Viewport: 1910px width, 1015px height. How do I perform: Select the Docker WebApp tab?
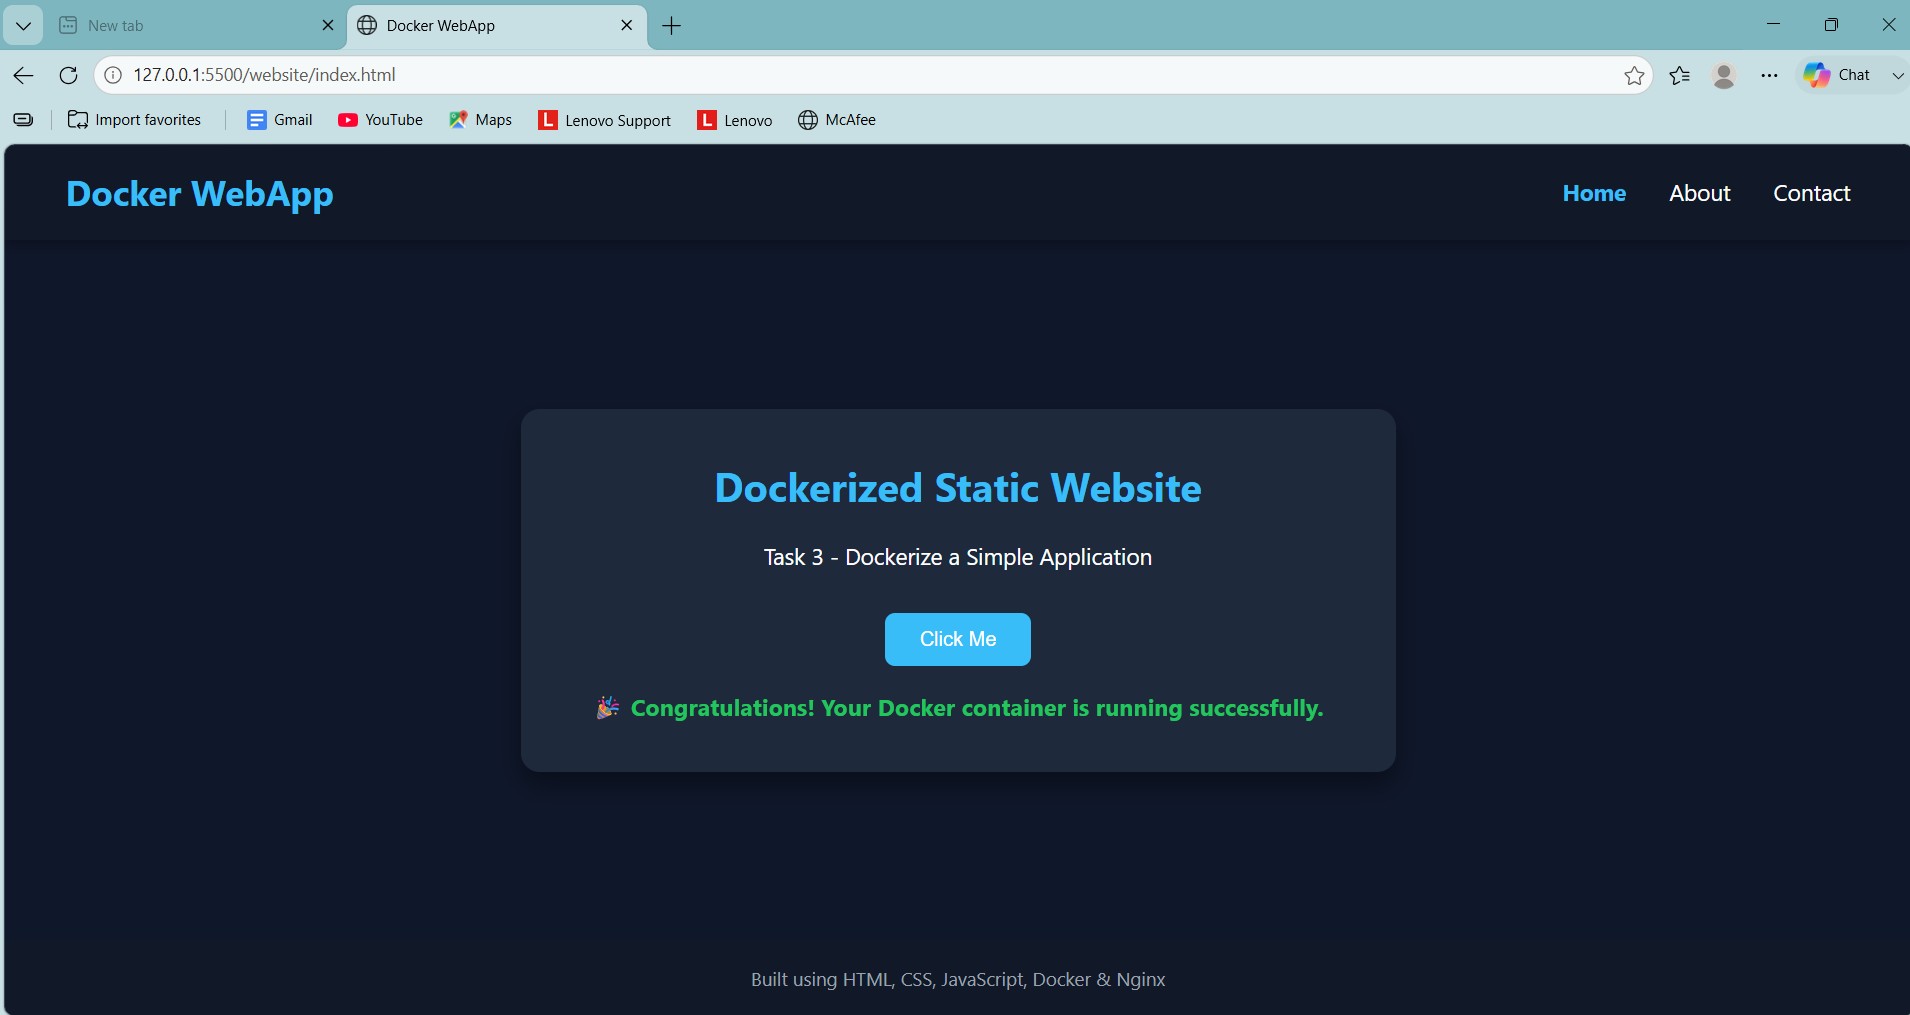coord(497,26)
